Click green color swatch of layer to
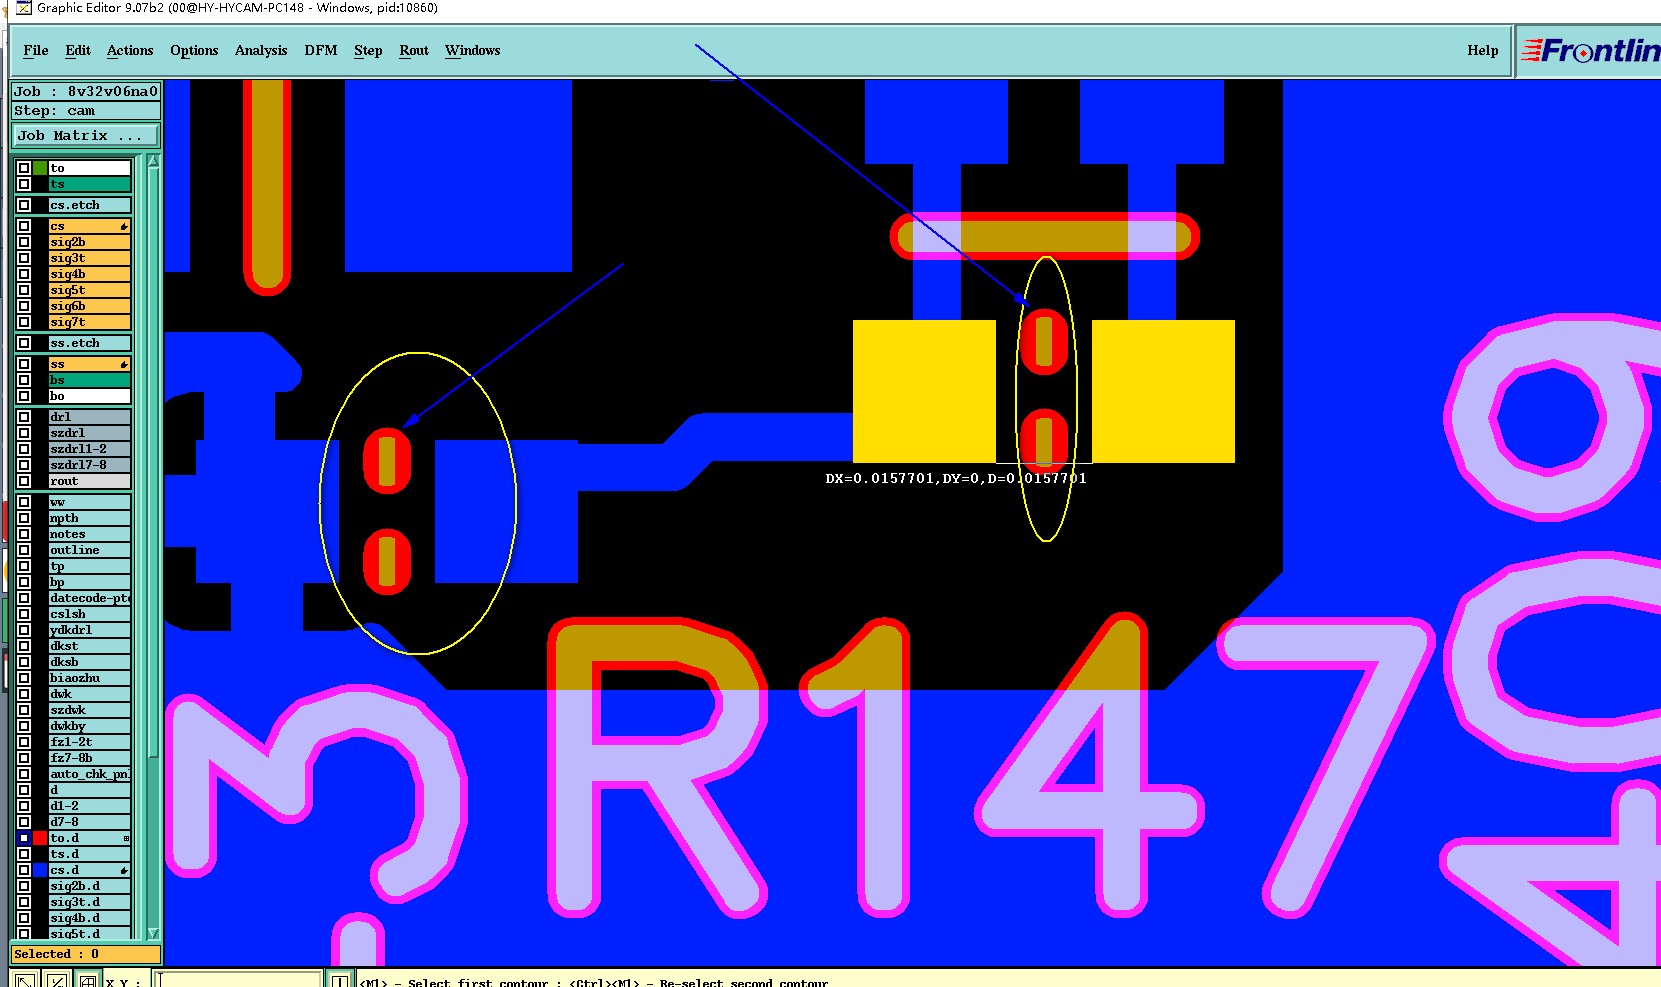The height and width of the screenshot is (987, 1661). point(40,168)
